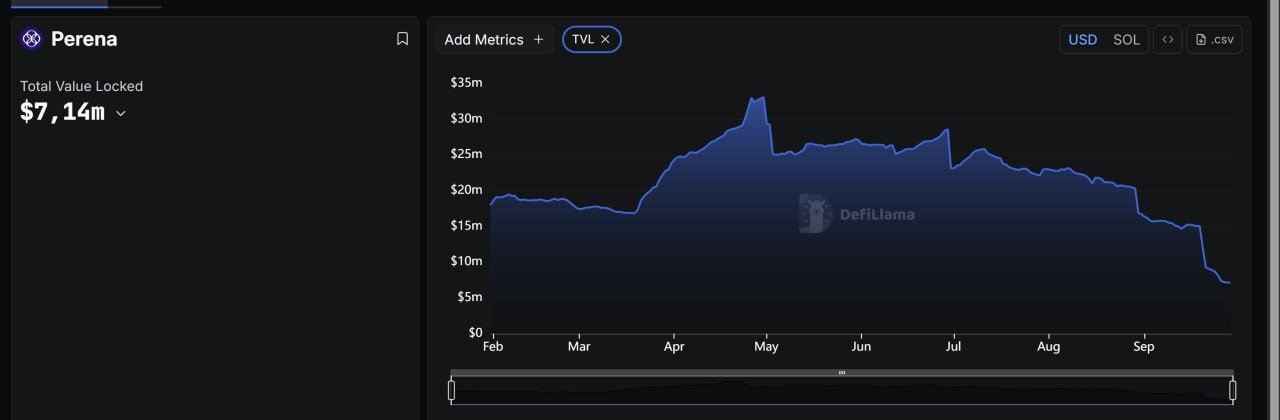Click the right range slider handle

(x=1233, y=390)
